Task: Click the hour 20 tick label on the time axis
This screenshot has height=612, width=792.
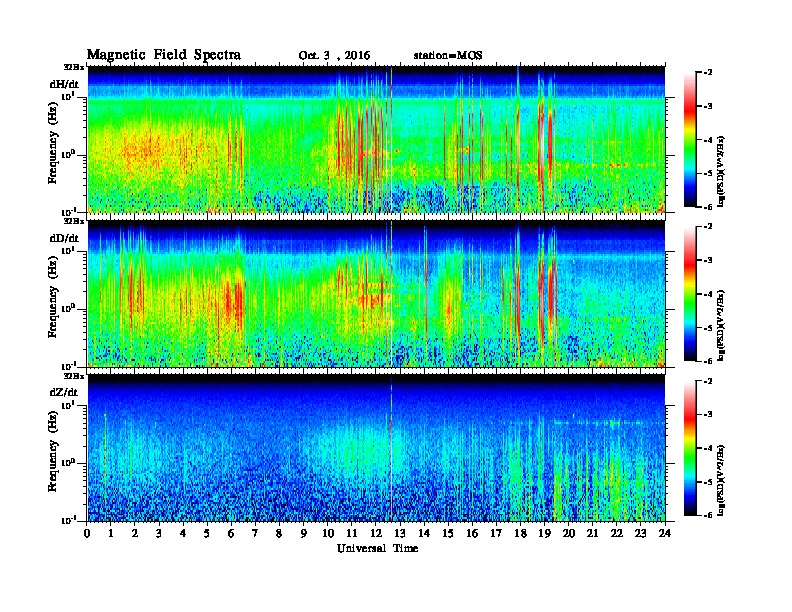Action: pyautogui.click(x=569, y=533)
